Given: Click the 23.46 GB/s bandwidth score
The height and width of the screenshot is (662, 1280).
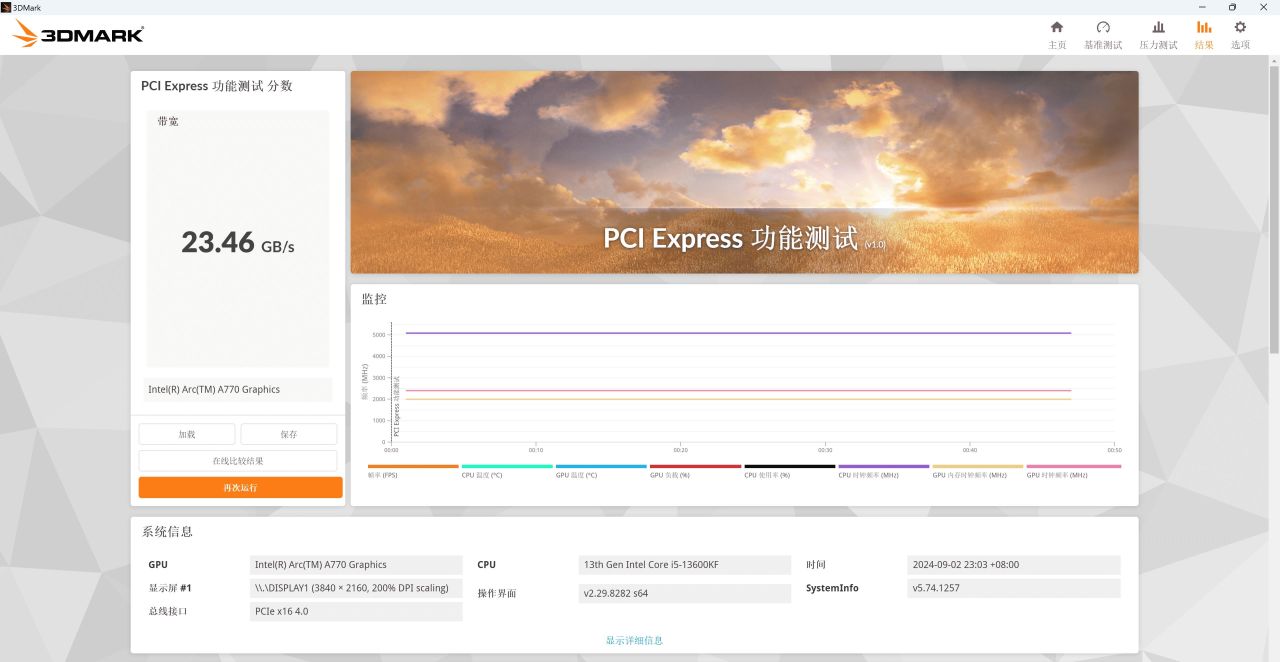Looking at the screenshot, I should 238,242.
